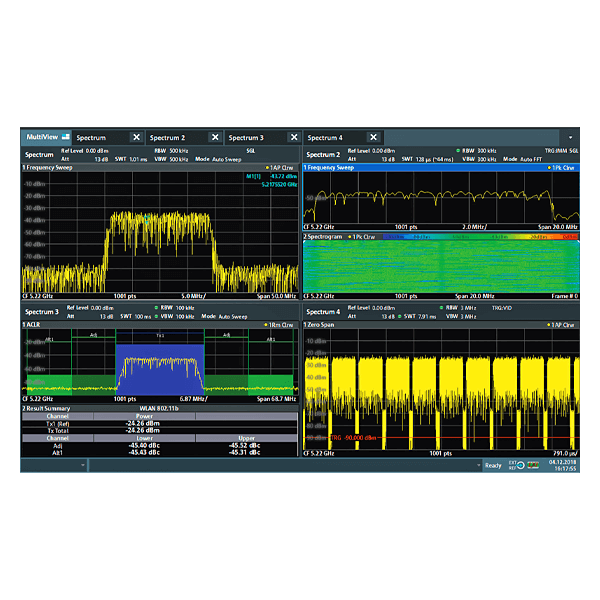Screen dimensions: 600x600
Task: Click the Lower column header
Action: click(144, 438)
